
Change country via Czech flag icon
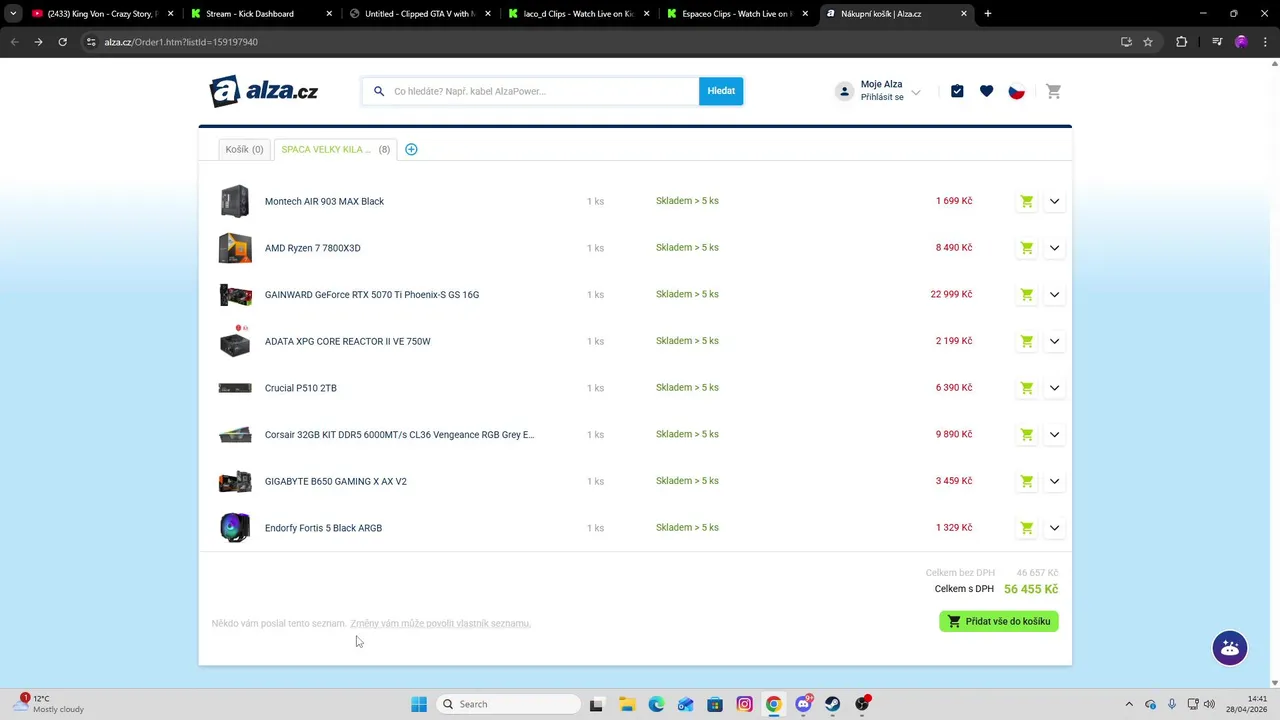1016,91
